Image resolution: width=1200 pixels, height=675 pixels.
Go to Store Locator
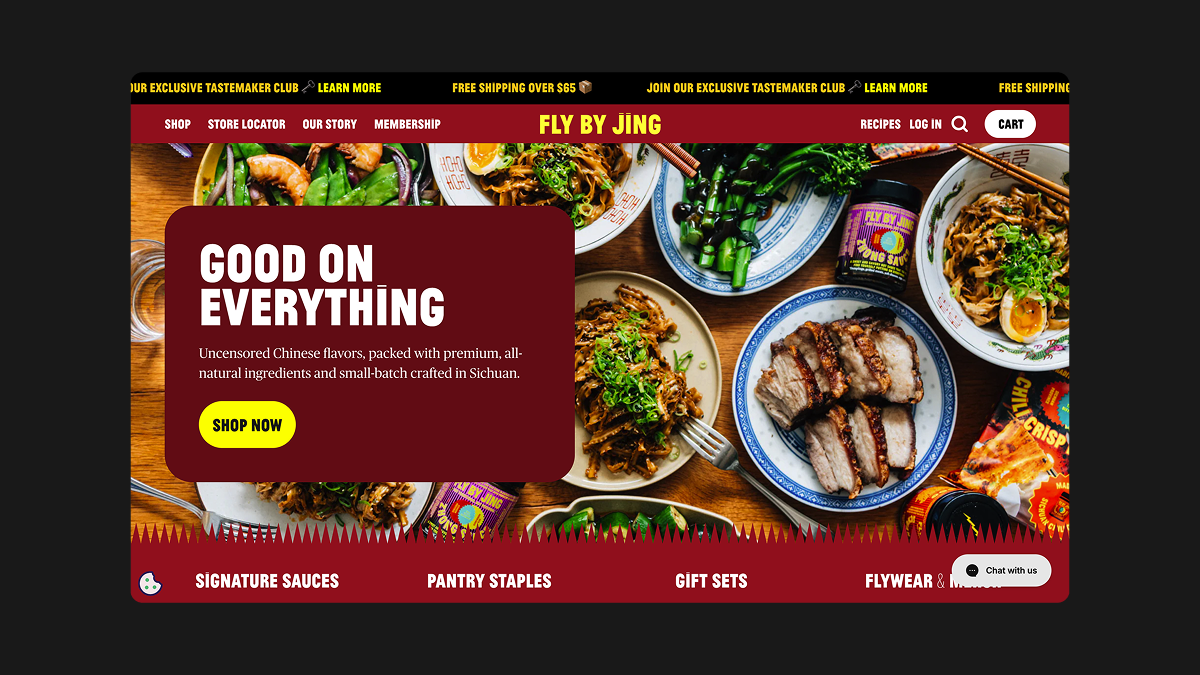tap(247, 124)
